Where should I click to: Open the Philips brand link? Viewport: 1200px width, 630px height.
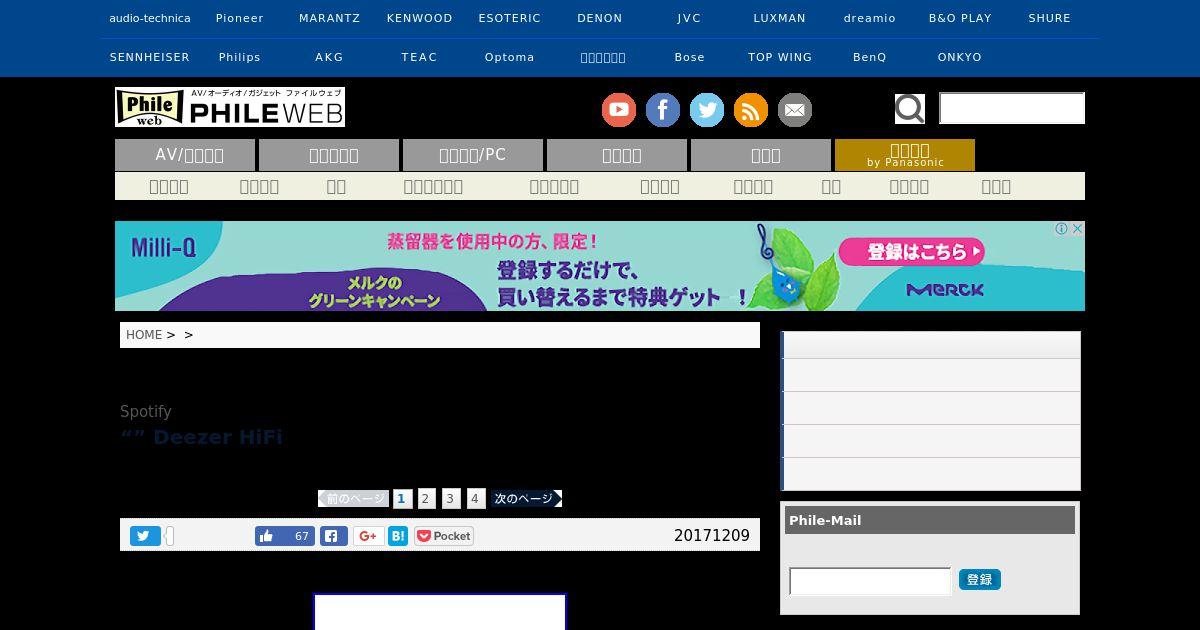pos(240,57)
